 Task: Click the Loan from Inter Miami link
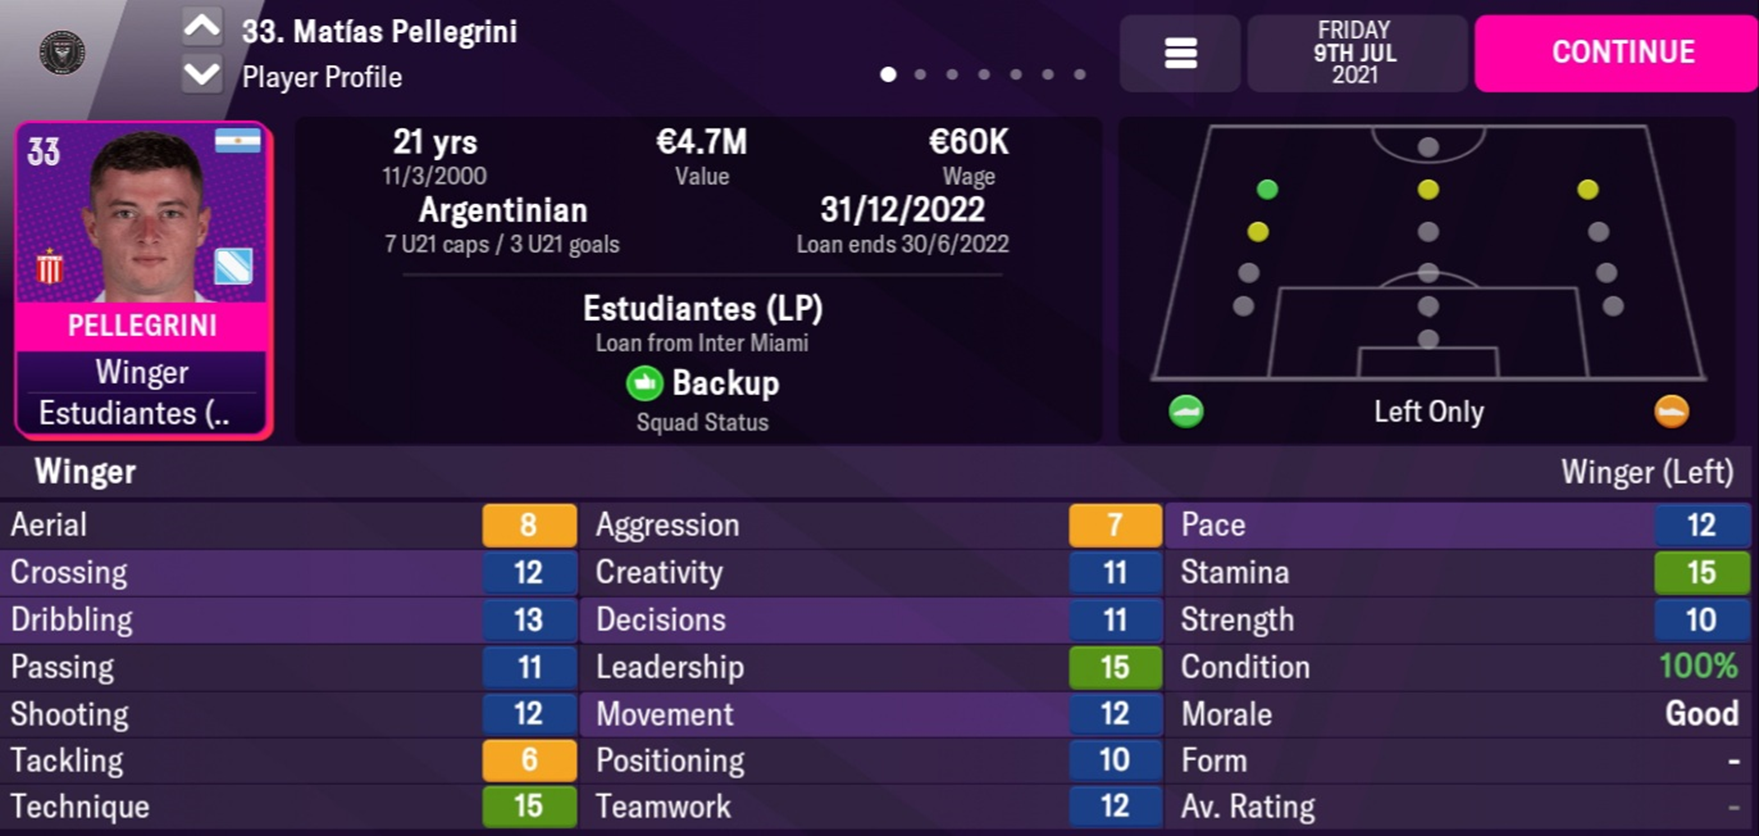pos(702,343)
